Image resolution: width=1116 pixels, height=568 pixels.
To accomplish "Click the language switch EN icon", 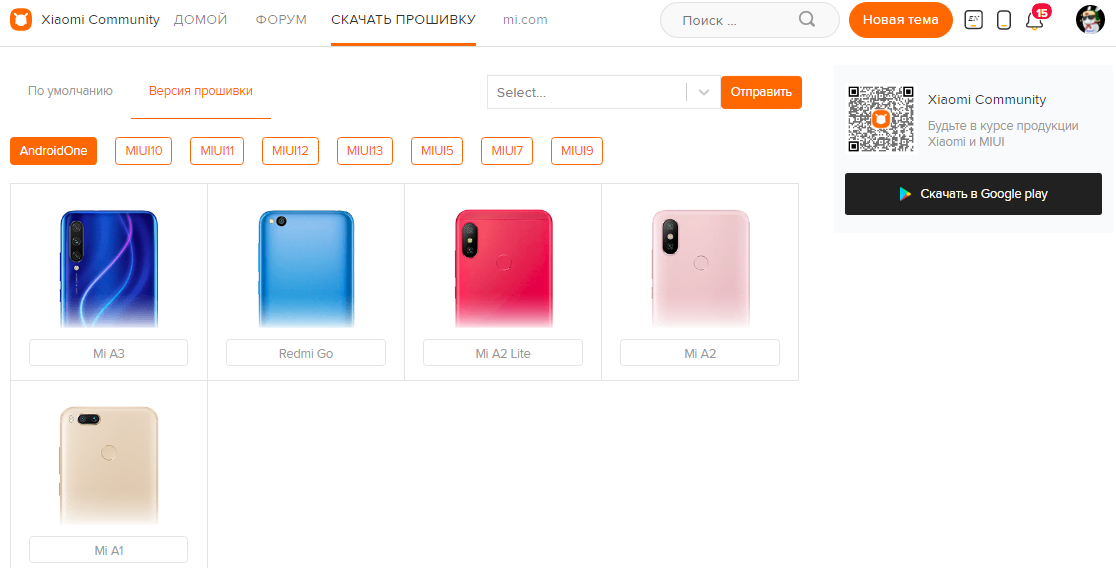I will (x=974, y=20).
